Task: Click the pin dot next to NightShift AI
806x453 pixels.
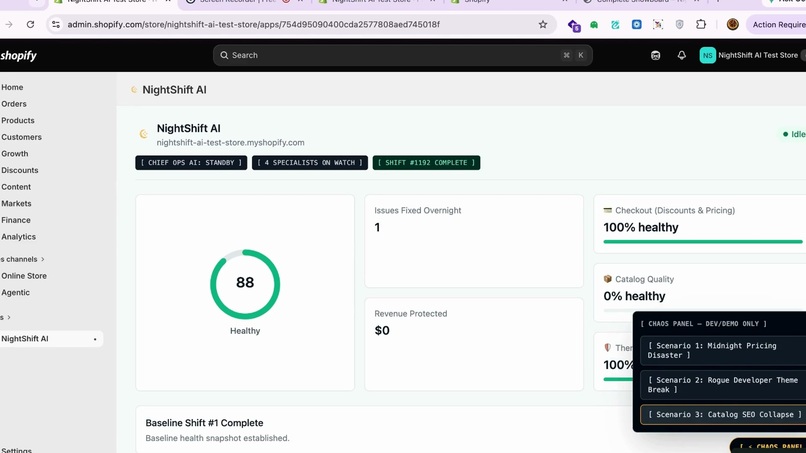Action: tap(95, 339)
